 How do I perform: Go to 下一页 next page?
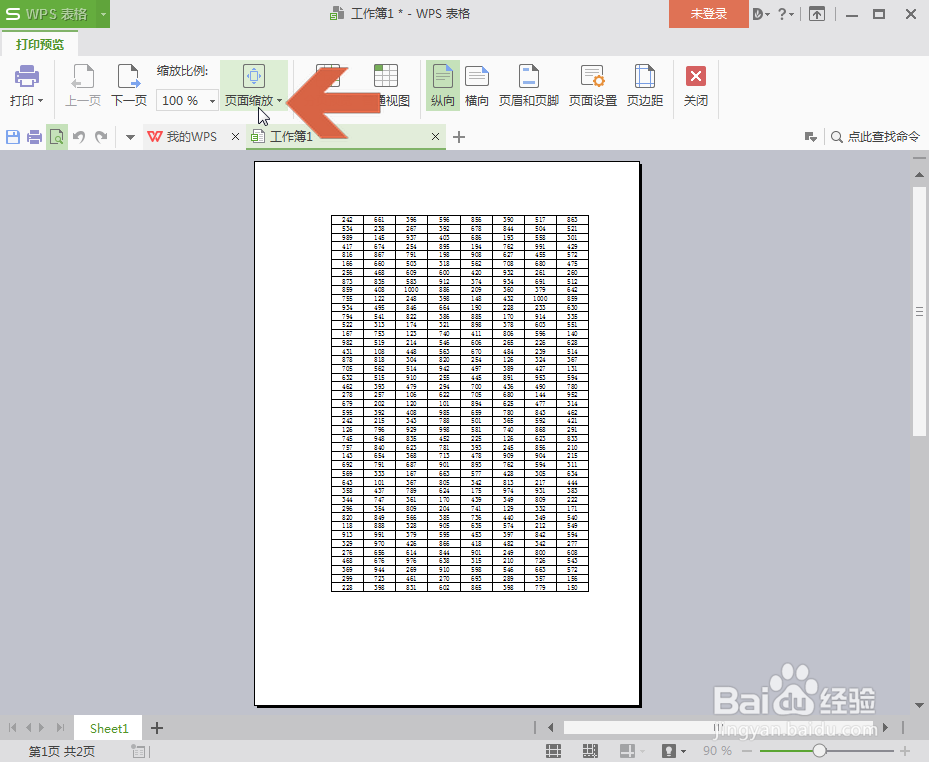(129, 86)
